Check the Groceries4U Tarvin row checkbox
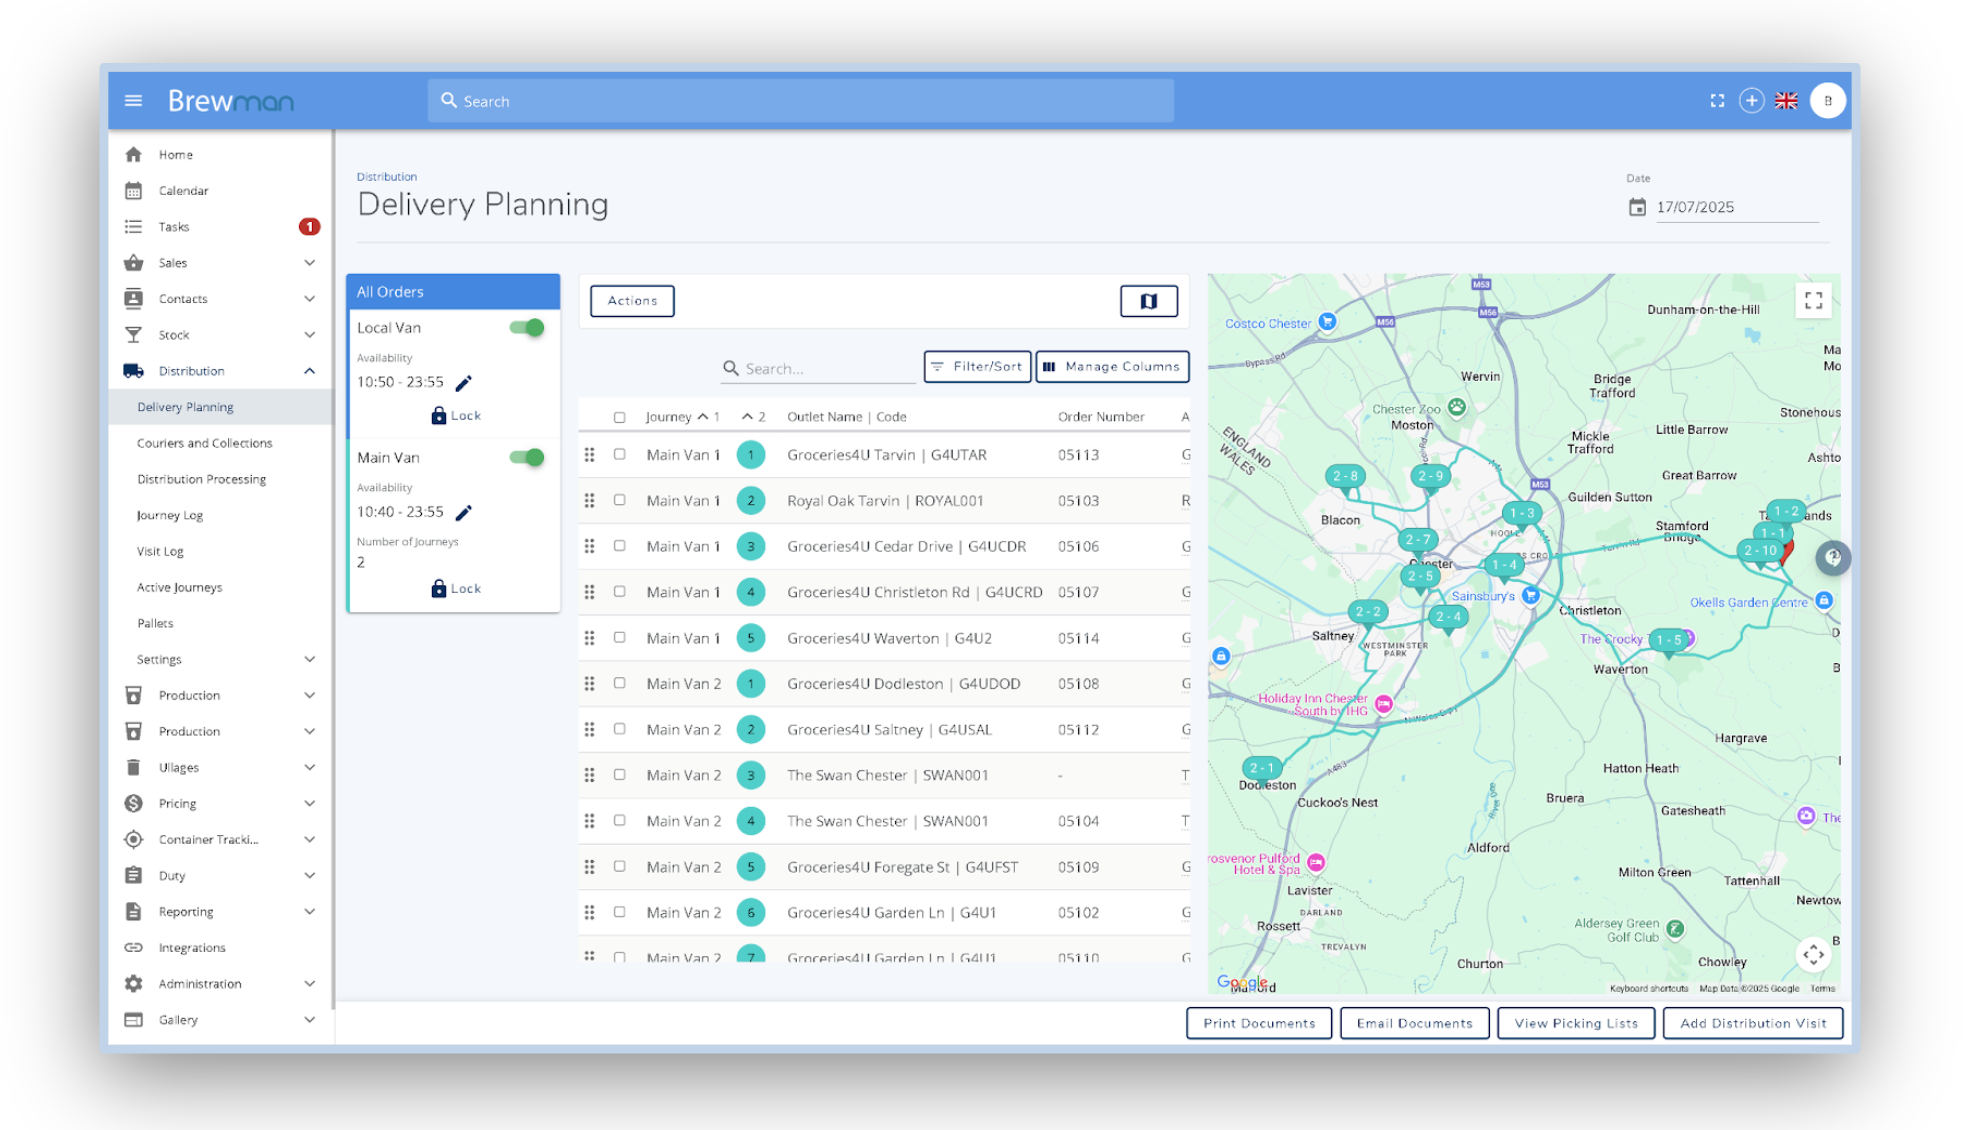Image resolution: width=1979 pixels, height=1130 pixels. point(619,455)
